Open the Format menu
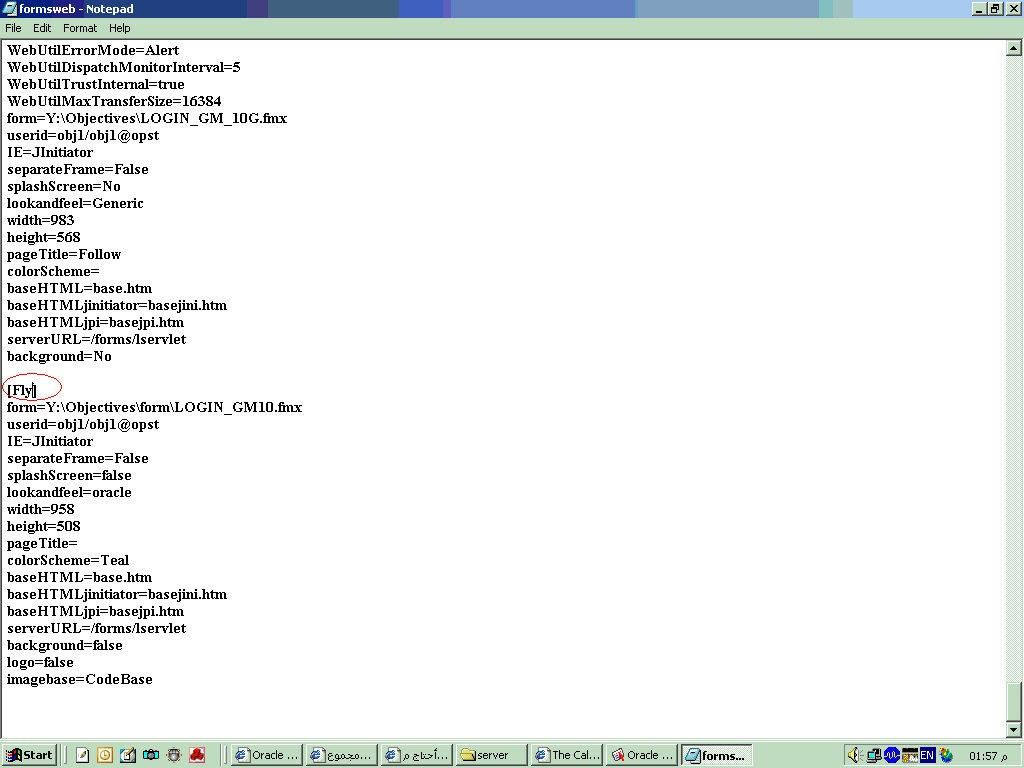Viewport: 1024px width, 768px height. (80, 28)
